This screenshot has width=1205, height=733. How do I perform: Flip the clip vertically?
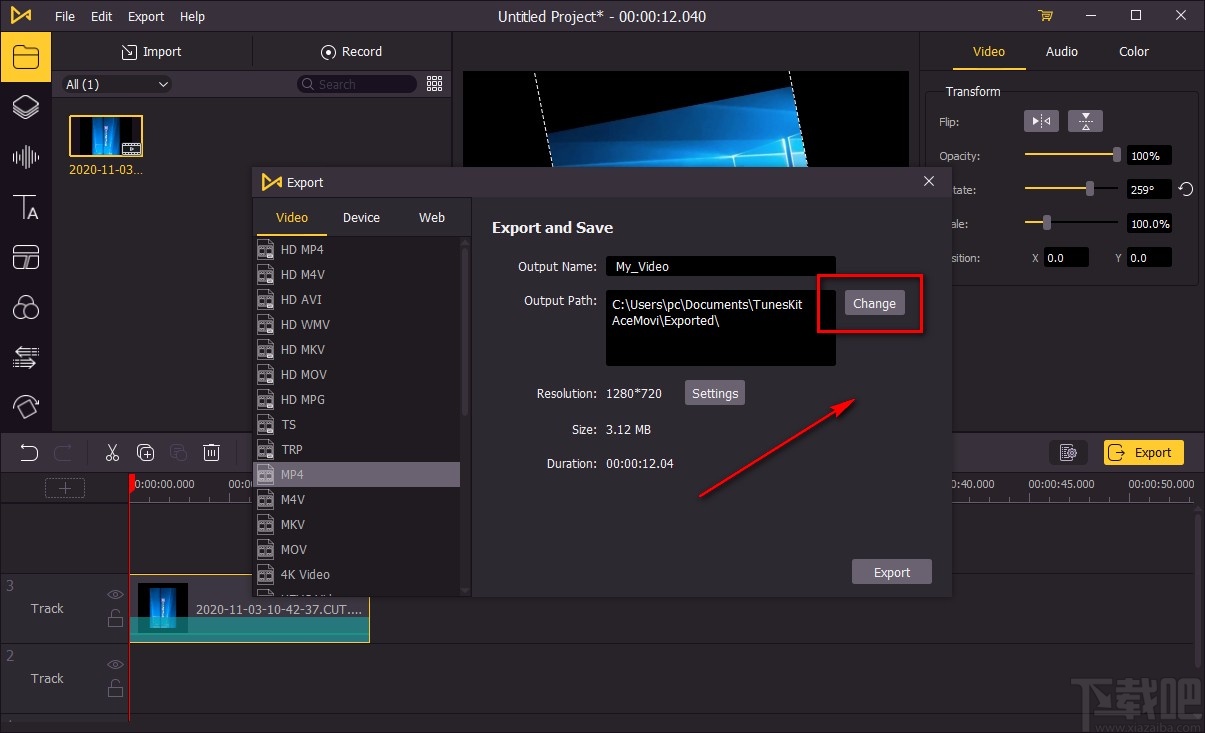(x=1085, y=121)
